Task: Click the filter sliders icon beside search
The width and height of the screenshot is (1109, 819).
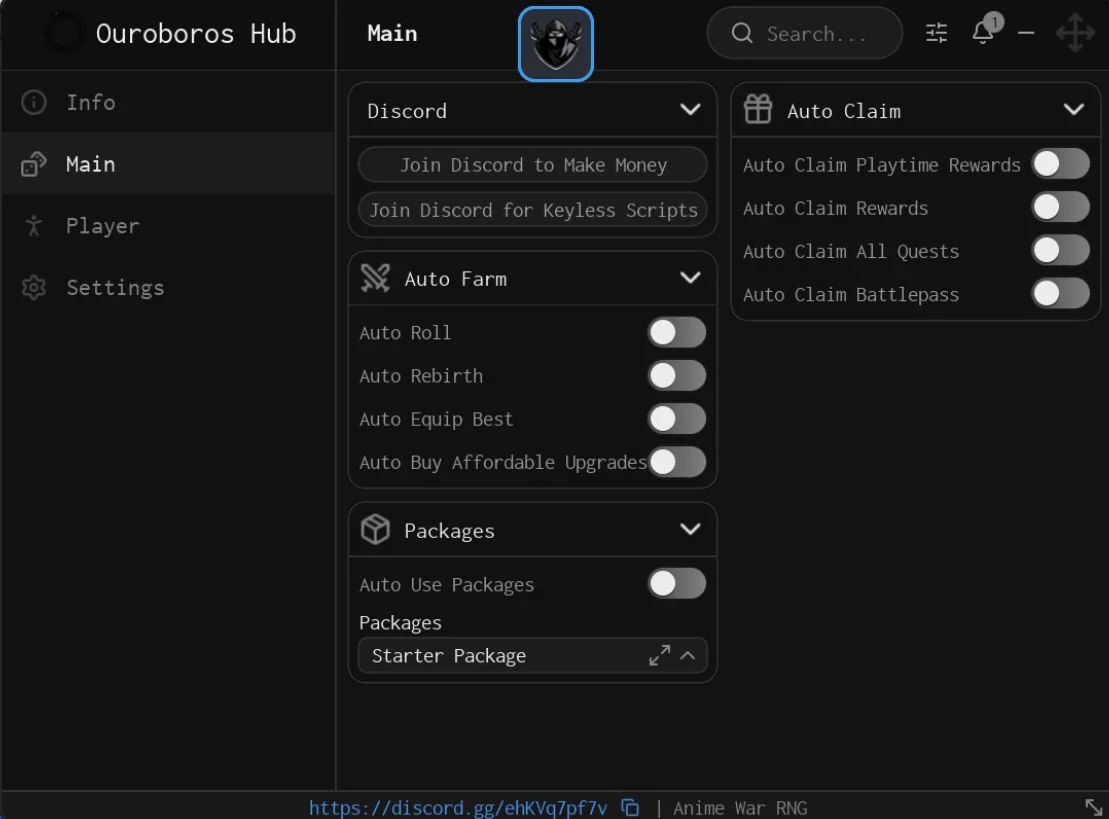Action: click(x=936, y=33)
